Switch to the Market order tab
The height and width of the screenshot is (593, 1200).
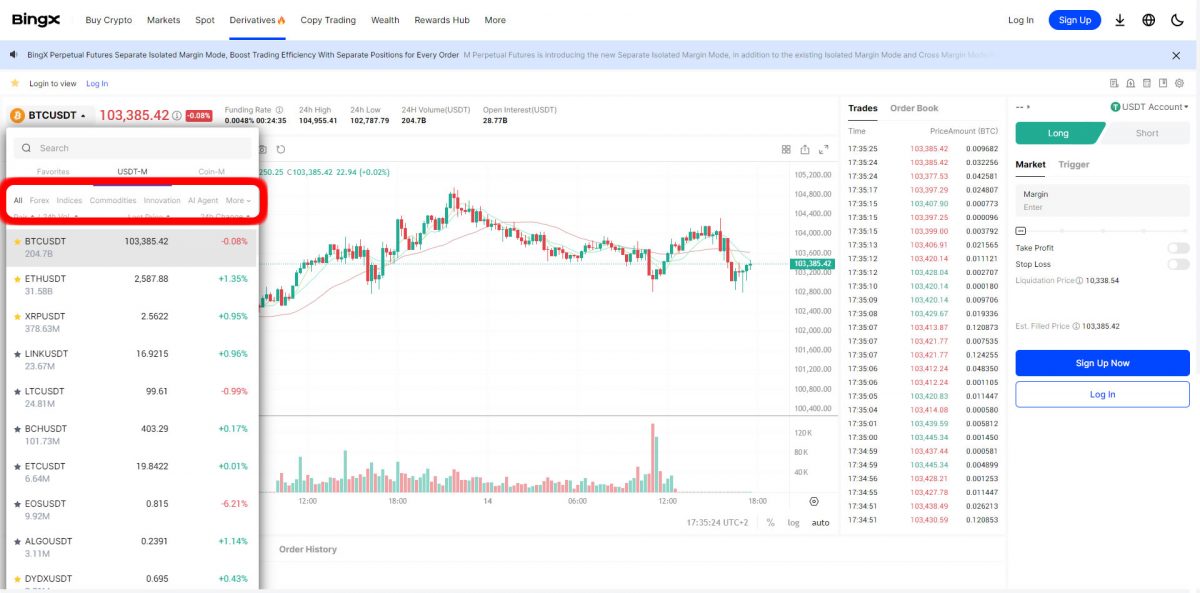coord(1030,164)
